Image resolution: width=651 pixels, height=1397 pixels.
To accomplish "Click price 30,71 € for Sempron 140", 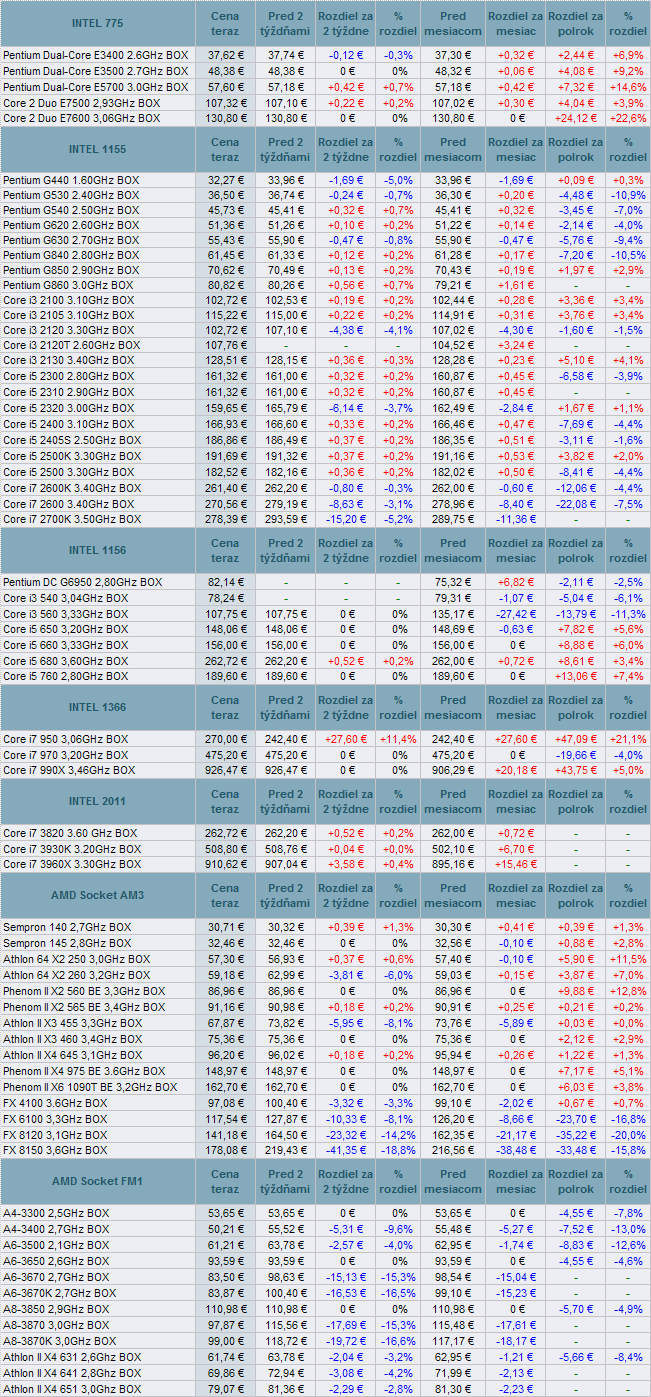I will 225,927.
